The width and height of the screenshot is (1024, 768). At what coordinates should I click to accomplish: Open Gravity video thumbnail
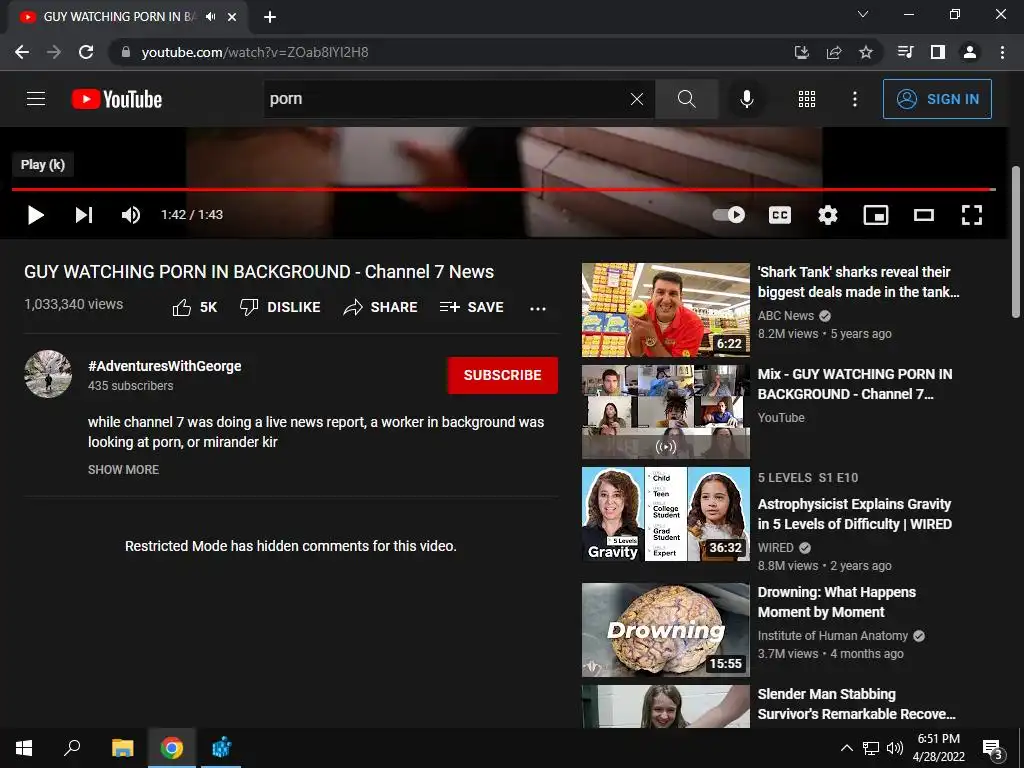665,514
